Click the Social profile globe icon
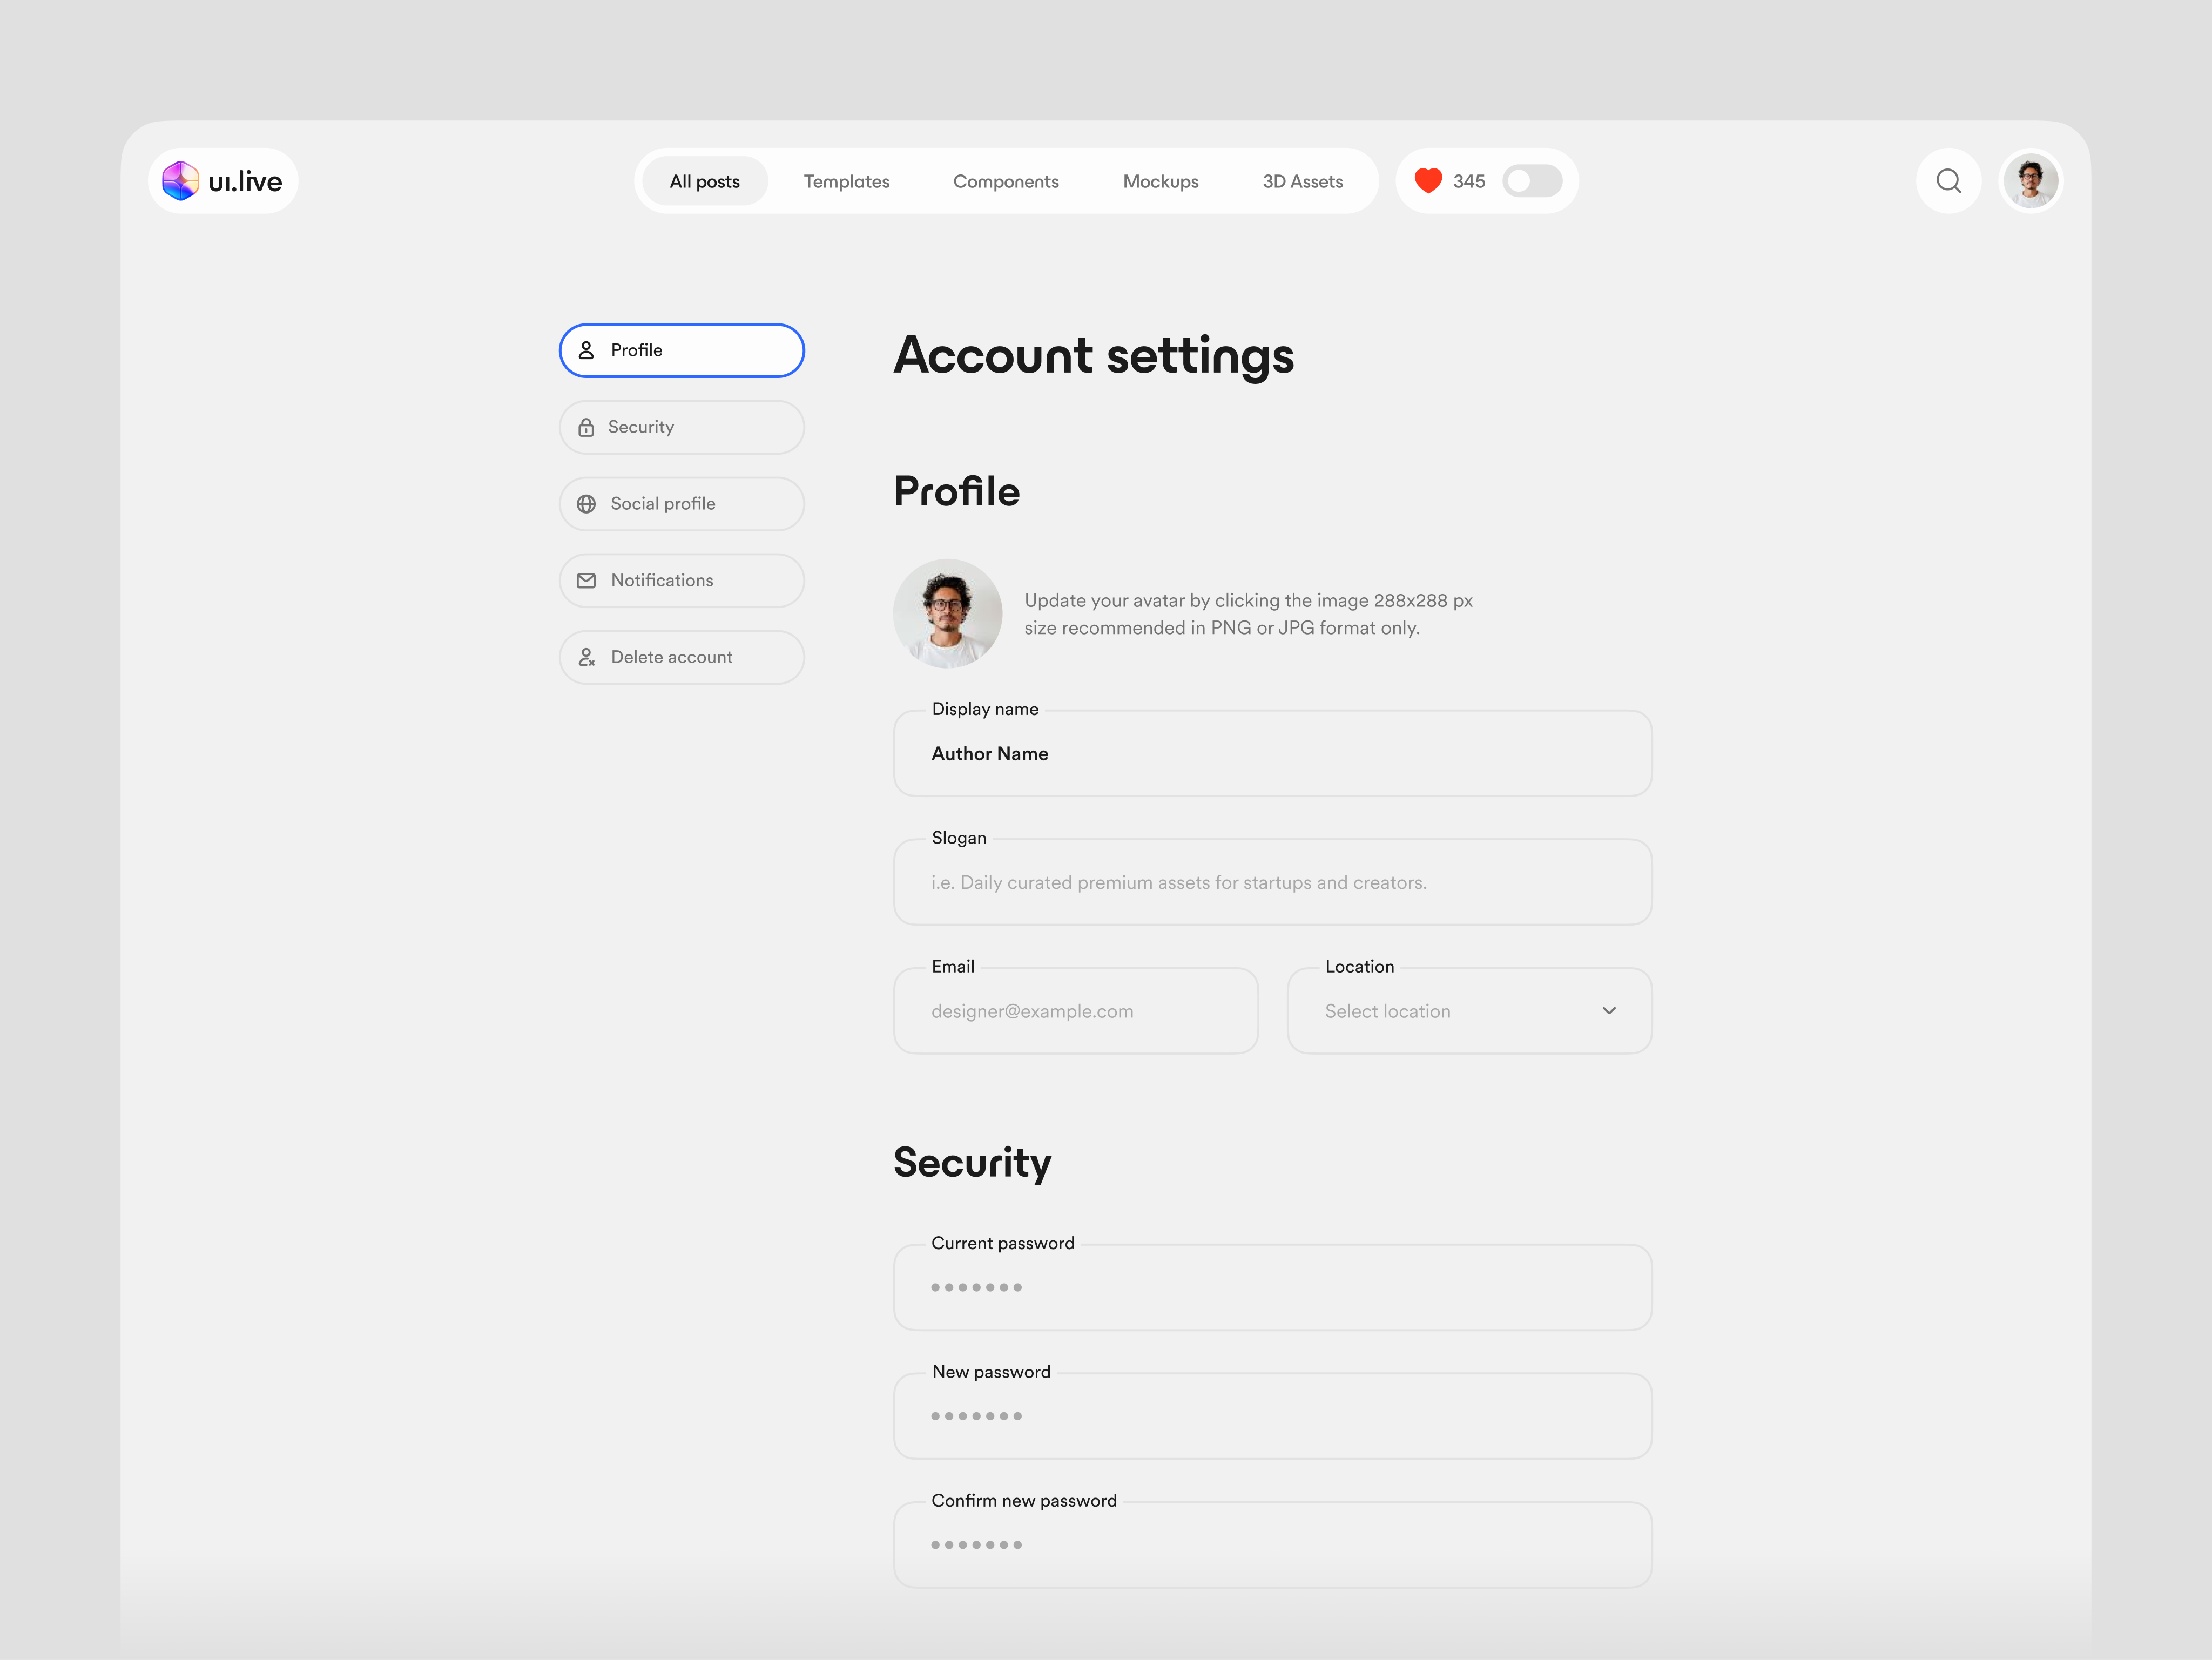 coord(587,504)
